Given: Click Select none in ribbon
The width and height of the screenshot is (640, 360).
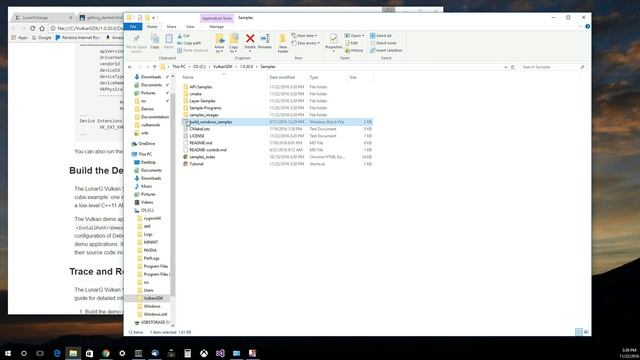Looking at the screenshot, I should pos(383,43).
